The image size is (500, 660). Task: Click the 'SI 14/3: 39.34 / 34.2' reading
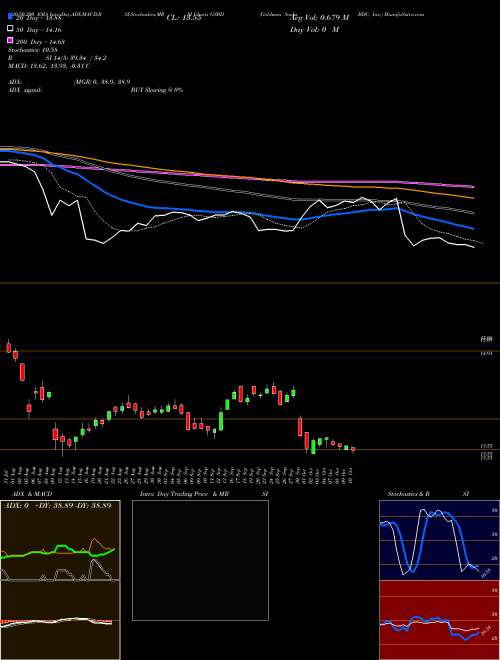pyautogui.click(x=76, y=58)
